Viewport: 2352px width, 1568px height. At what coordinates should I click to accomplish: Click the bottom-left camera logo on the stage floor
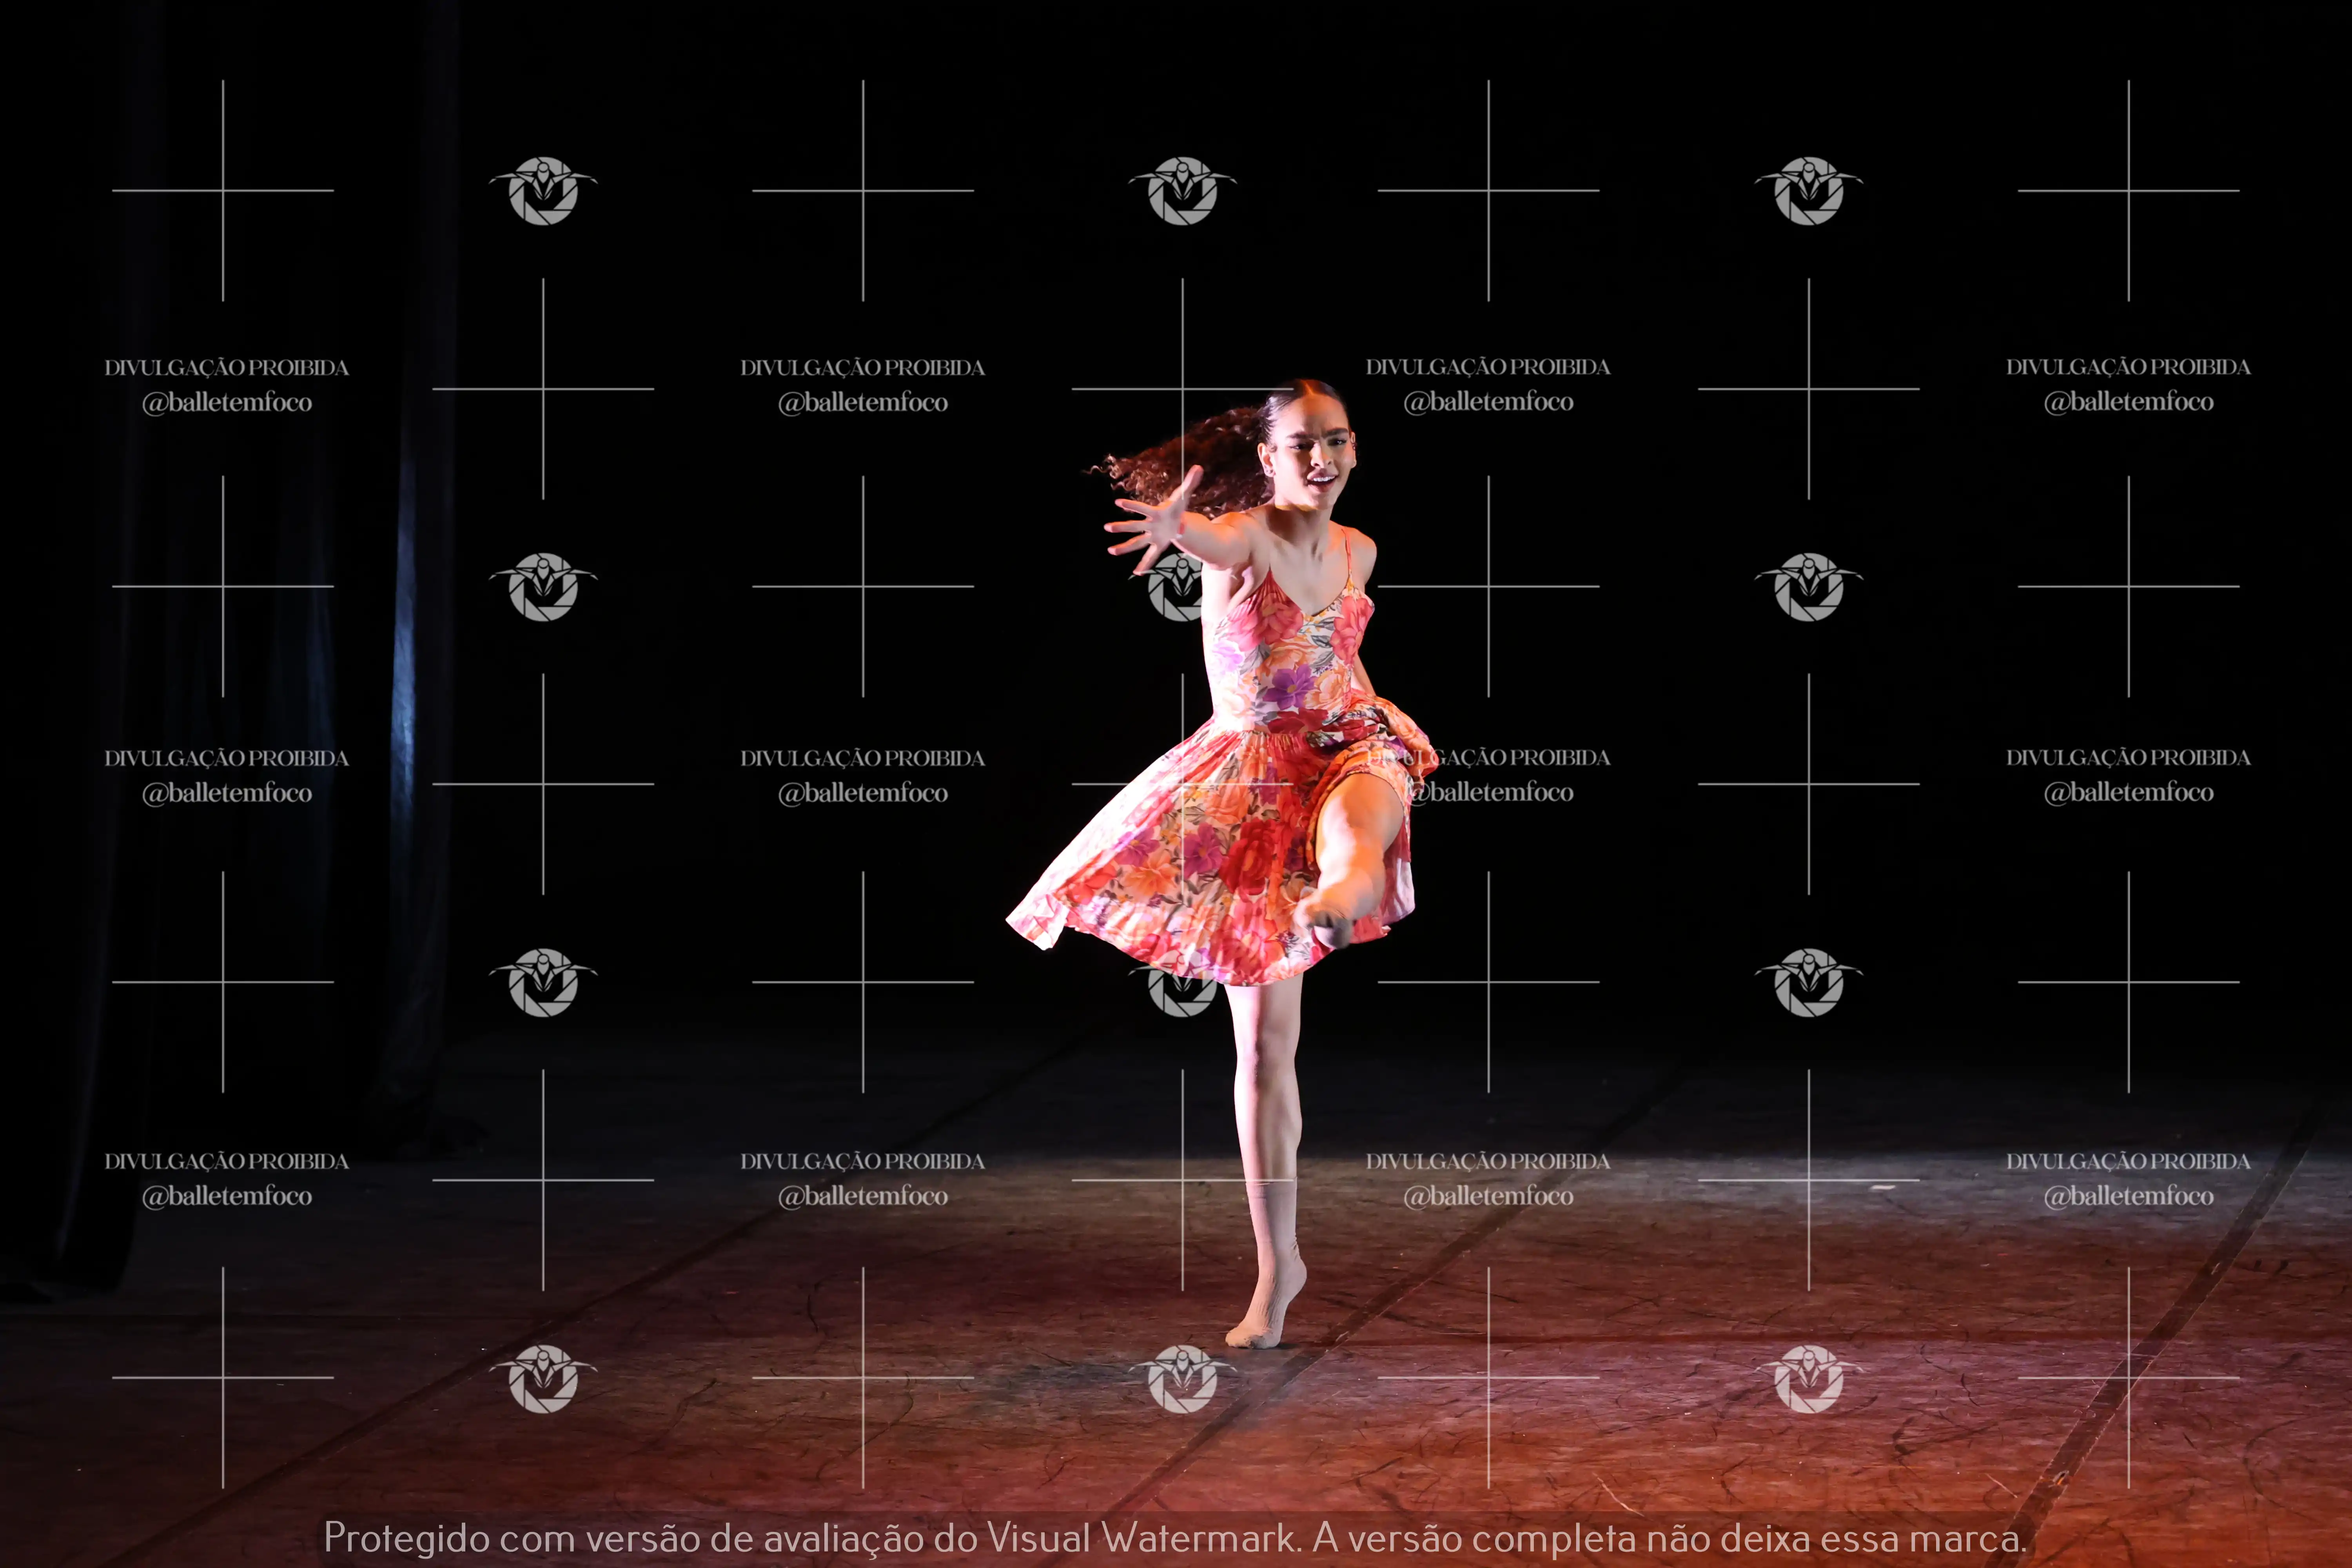pos(543,1379)
